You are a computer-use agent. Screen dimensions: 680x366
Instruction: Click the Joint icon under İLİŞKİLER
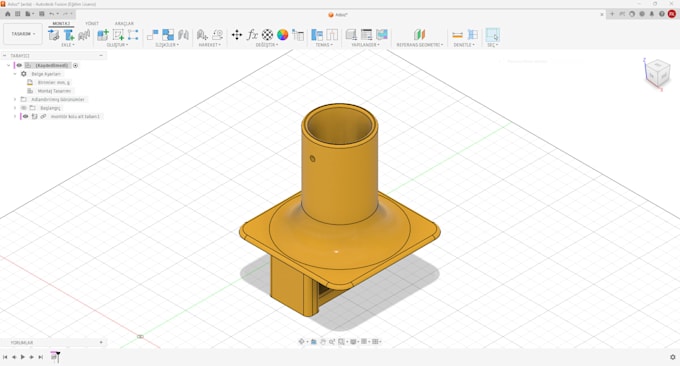click(x=152, y=35)
